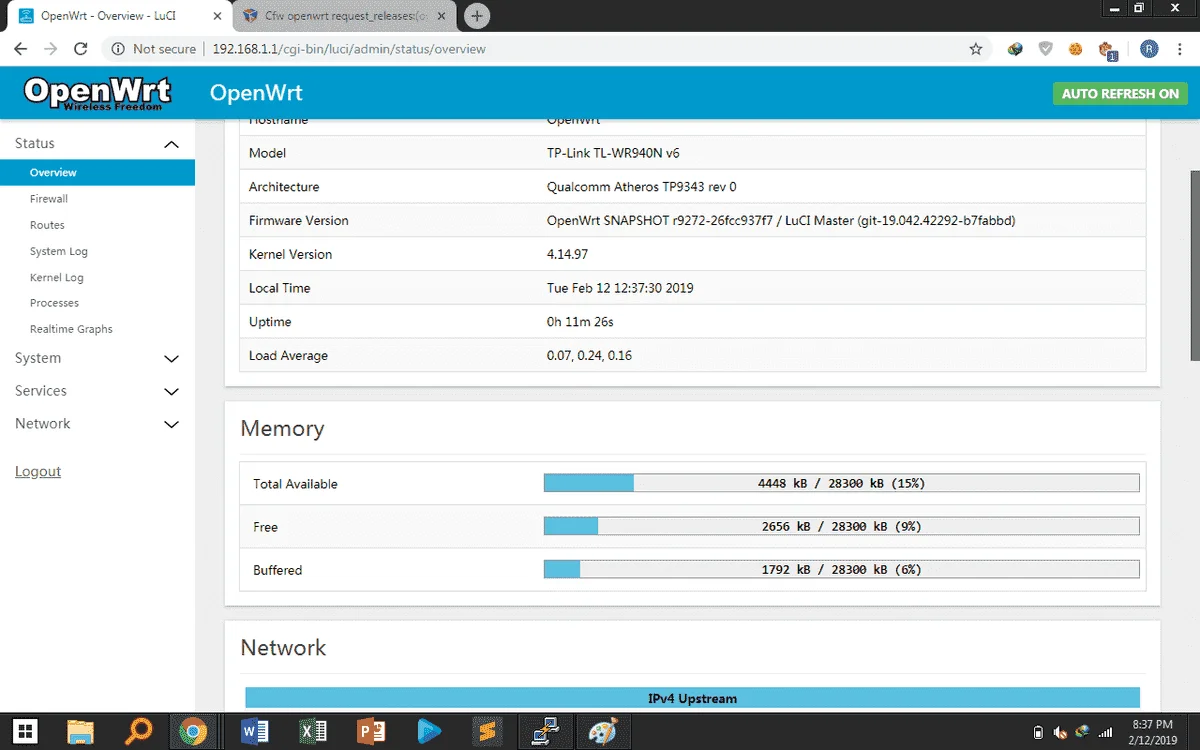
Task: Open a new browser tab
Action: pyautogui.click(x=477, y=16)
